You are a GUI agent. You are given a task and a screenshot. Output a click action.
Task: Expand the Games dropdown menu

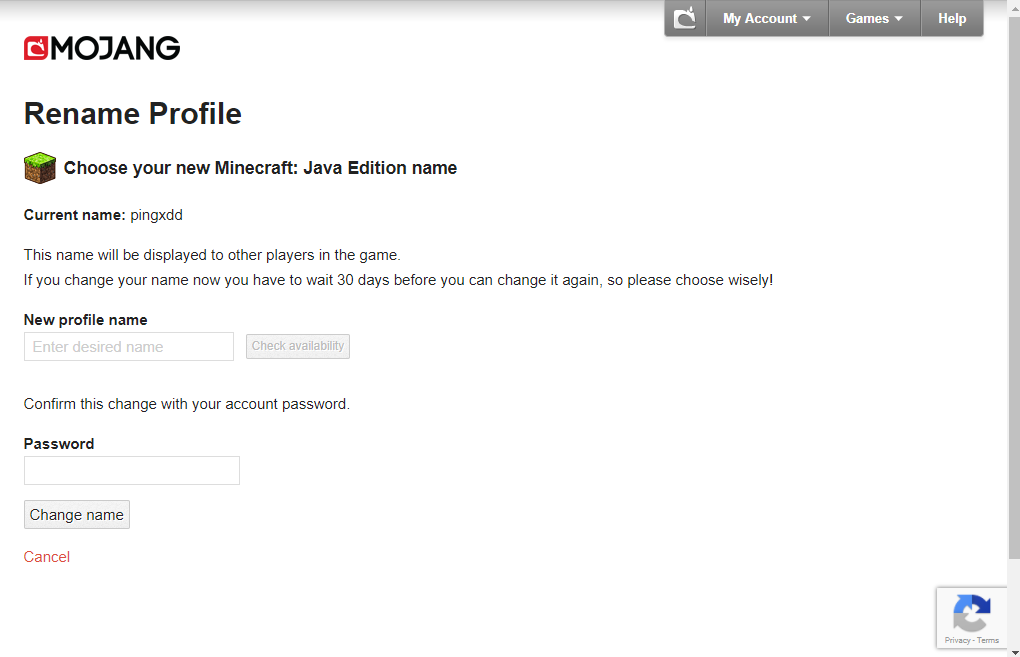pyautogui.click(x=874, y=18)
